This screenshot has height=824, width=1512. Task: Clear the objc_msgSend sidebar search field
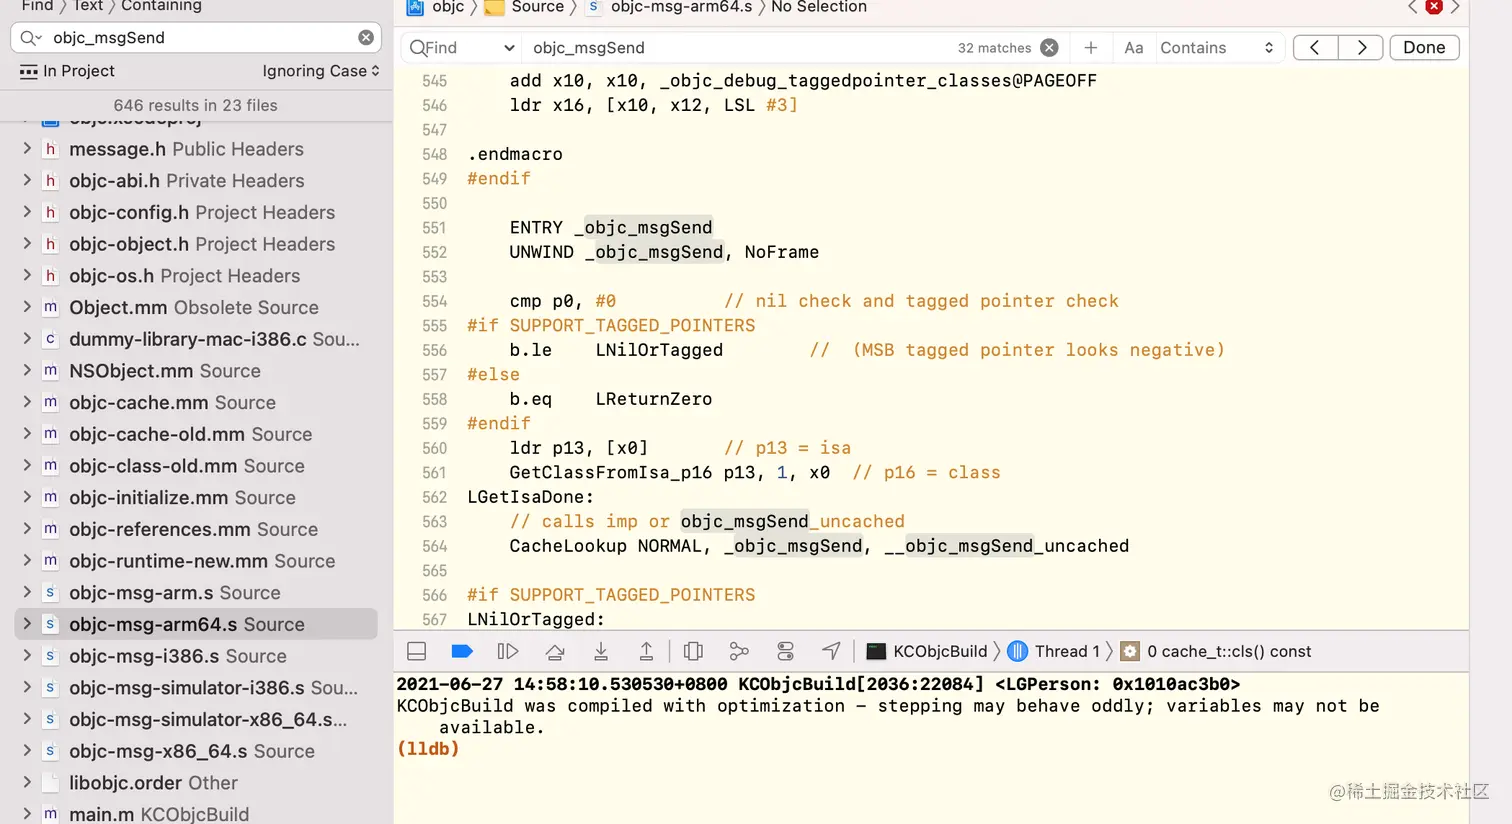pyautogui.click(x=366, y=37)
